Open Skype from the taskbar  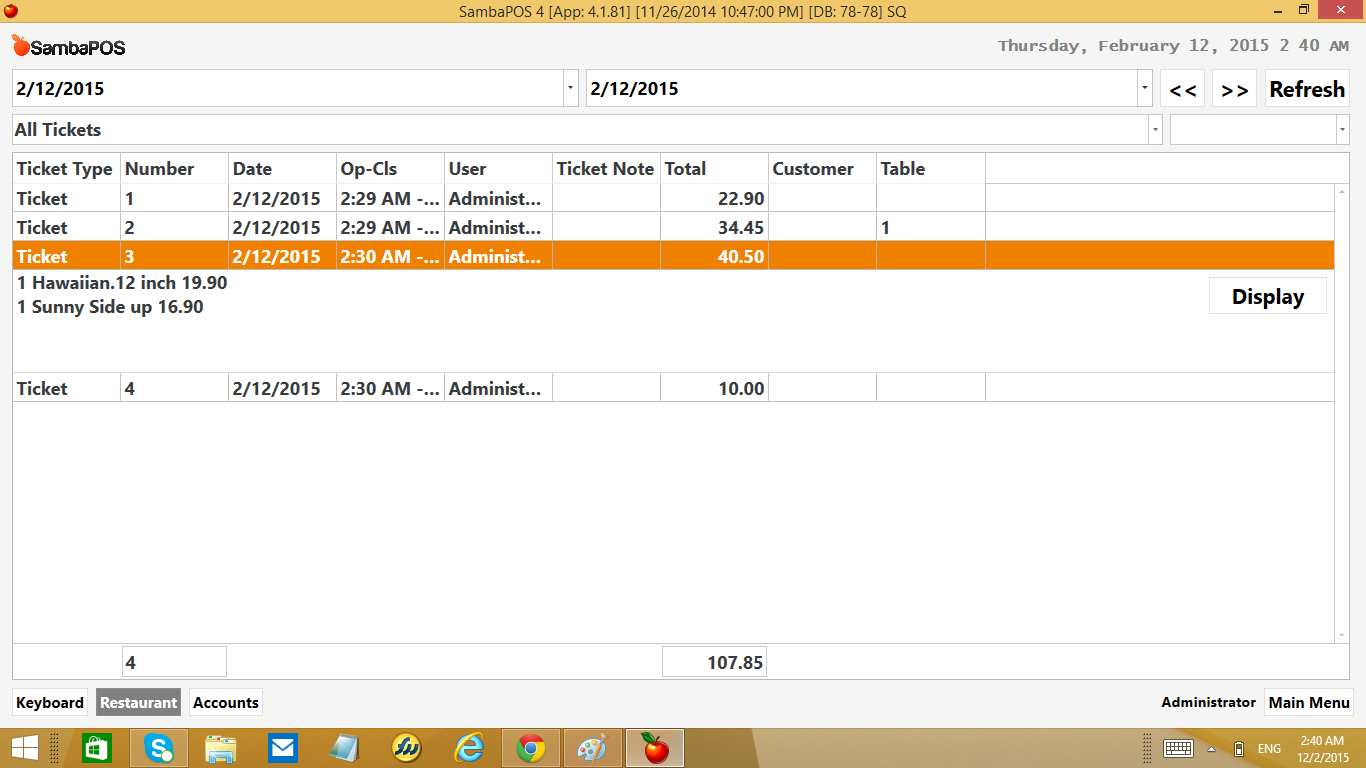[159, 748]
